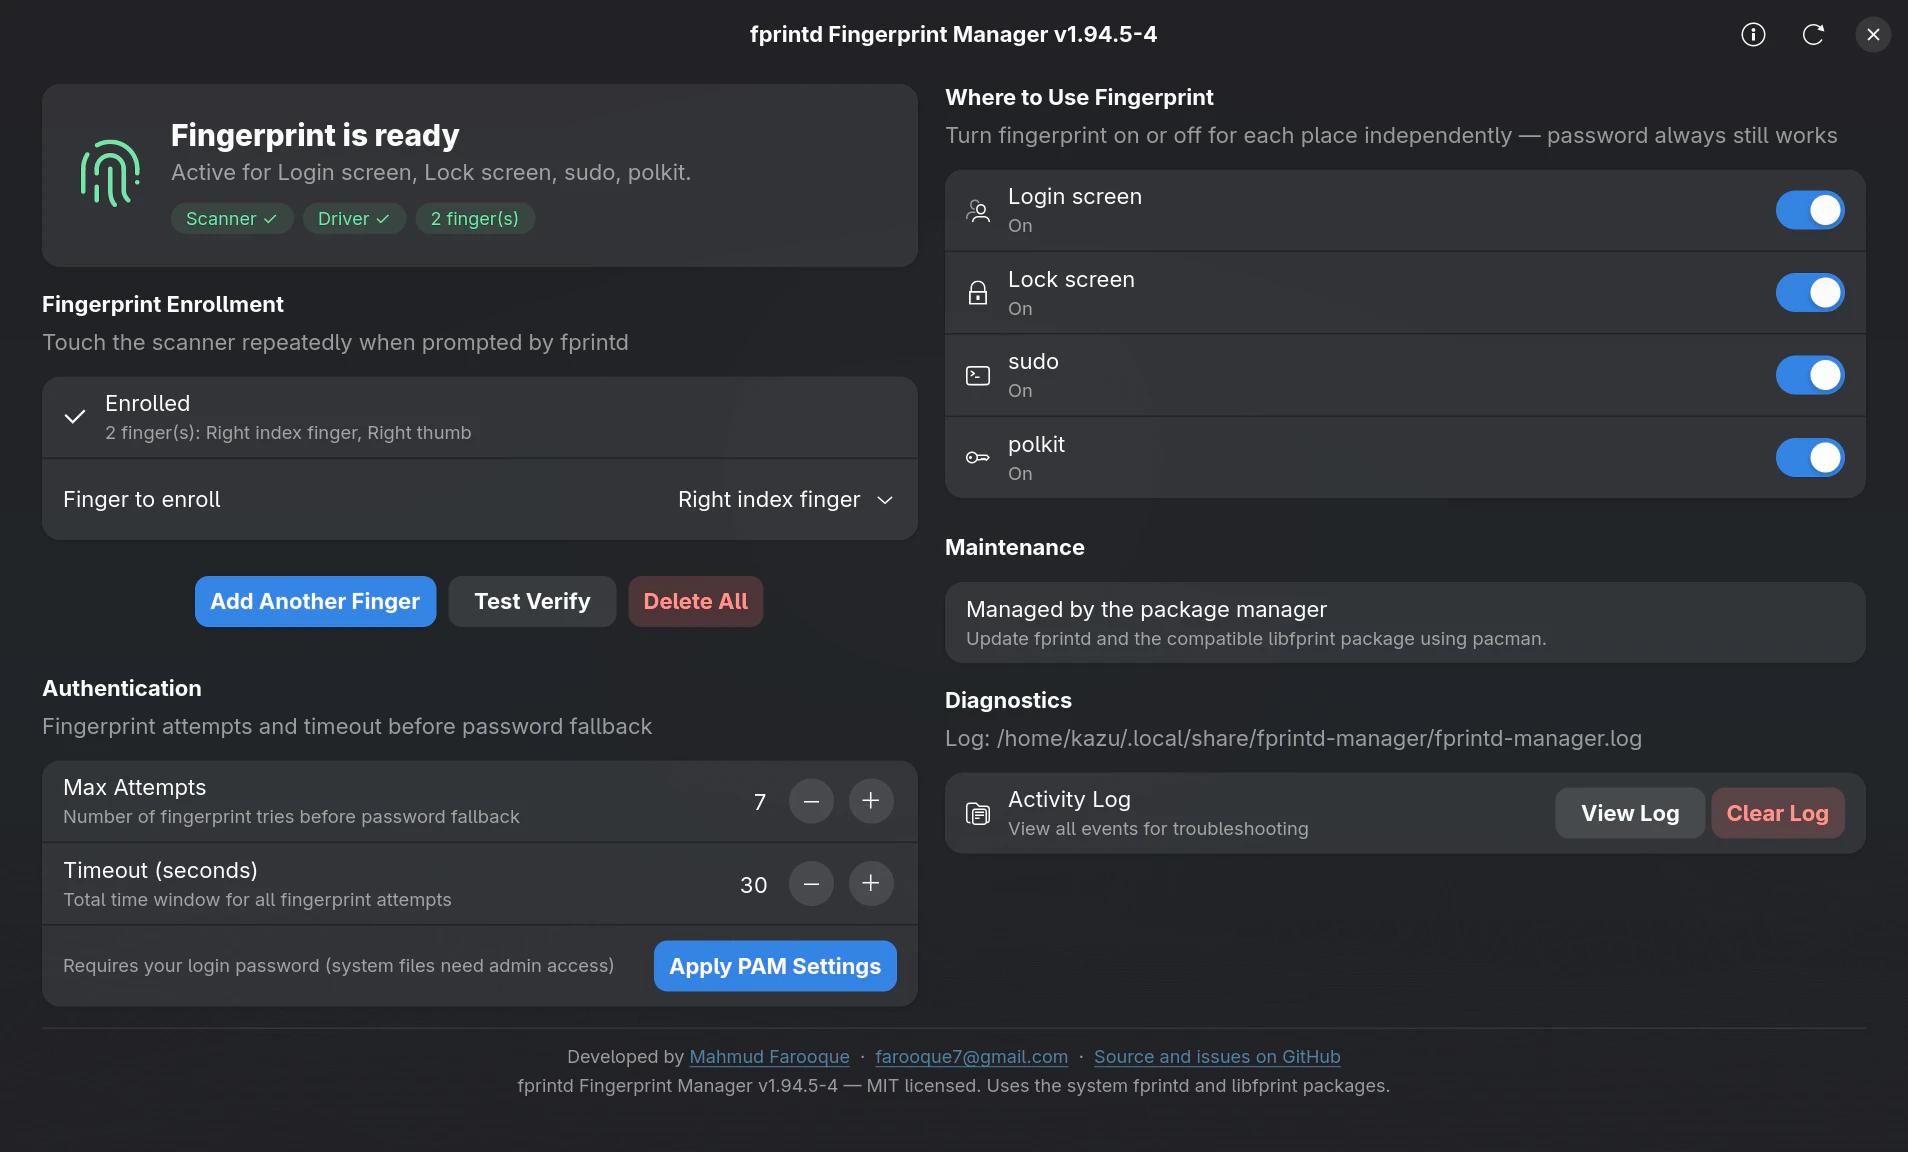Click the Managed by the package manager row
Viewport: 1908px width, 1152px height.
[1405, 623]
